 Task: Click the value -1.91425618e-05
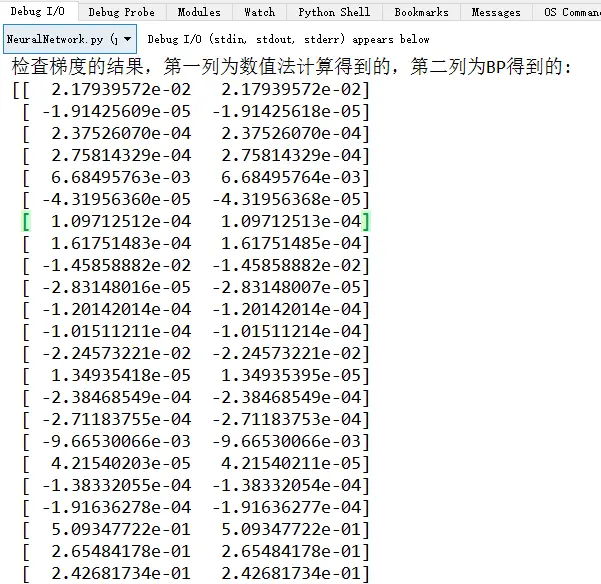[x=286, y=112]
